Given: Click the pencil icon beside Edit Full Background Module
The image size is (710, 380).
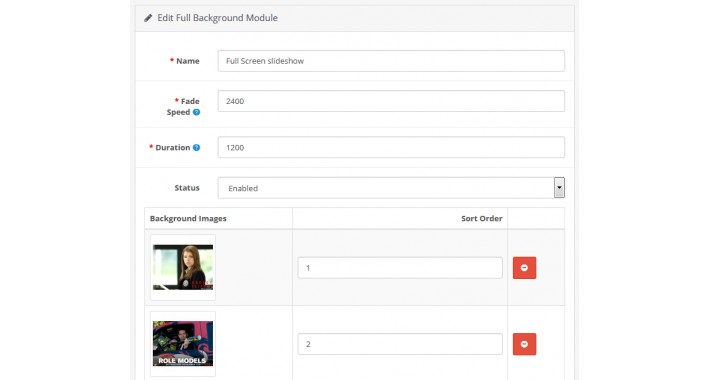Looking at the screenshot, I should [148, 18].
